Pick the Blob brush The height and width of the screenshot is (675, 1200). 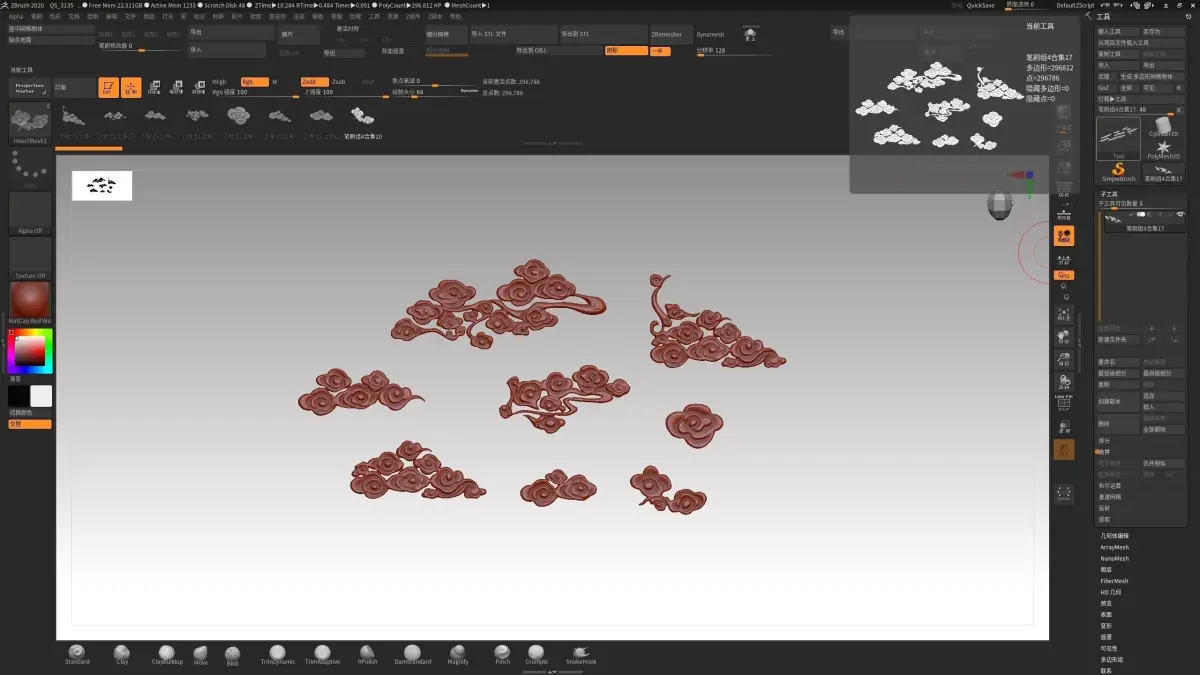pos(232,655)
